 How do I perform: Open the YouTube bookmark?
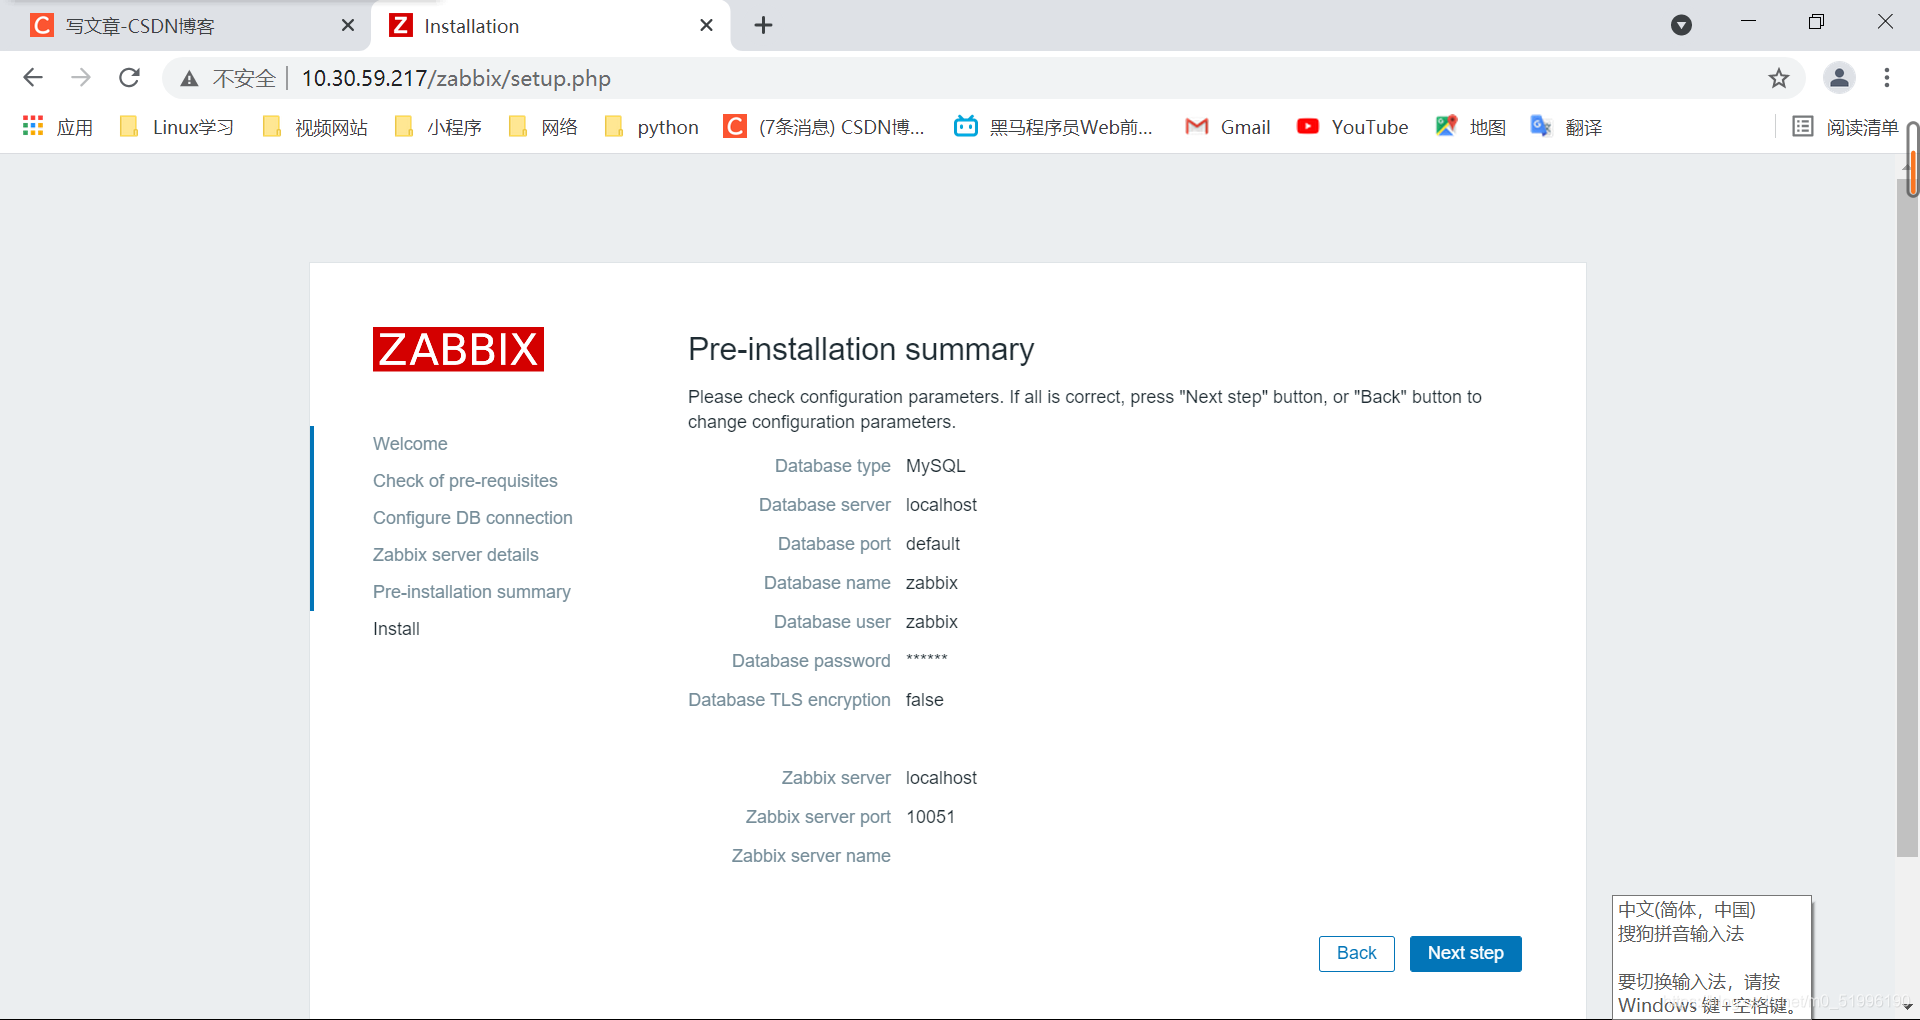[x=1352, y=127]
